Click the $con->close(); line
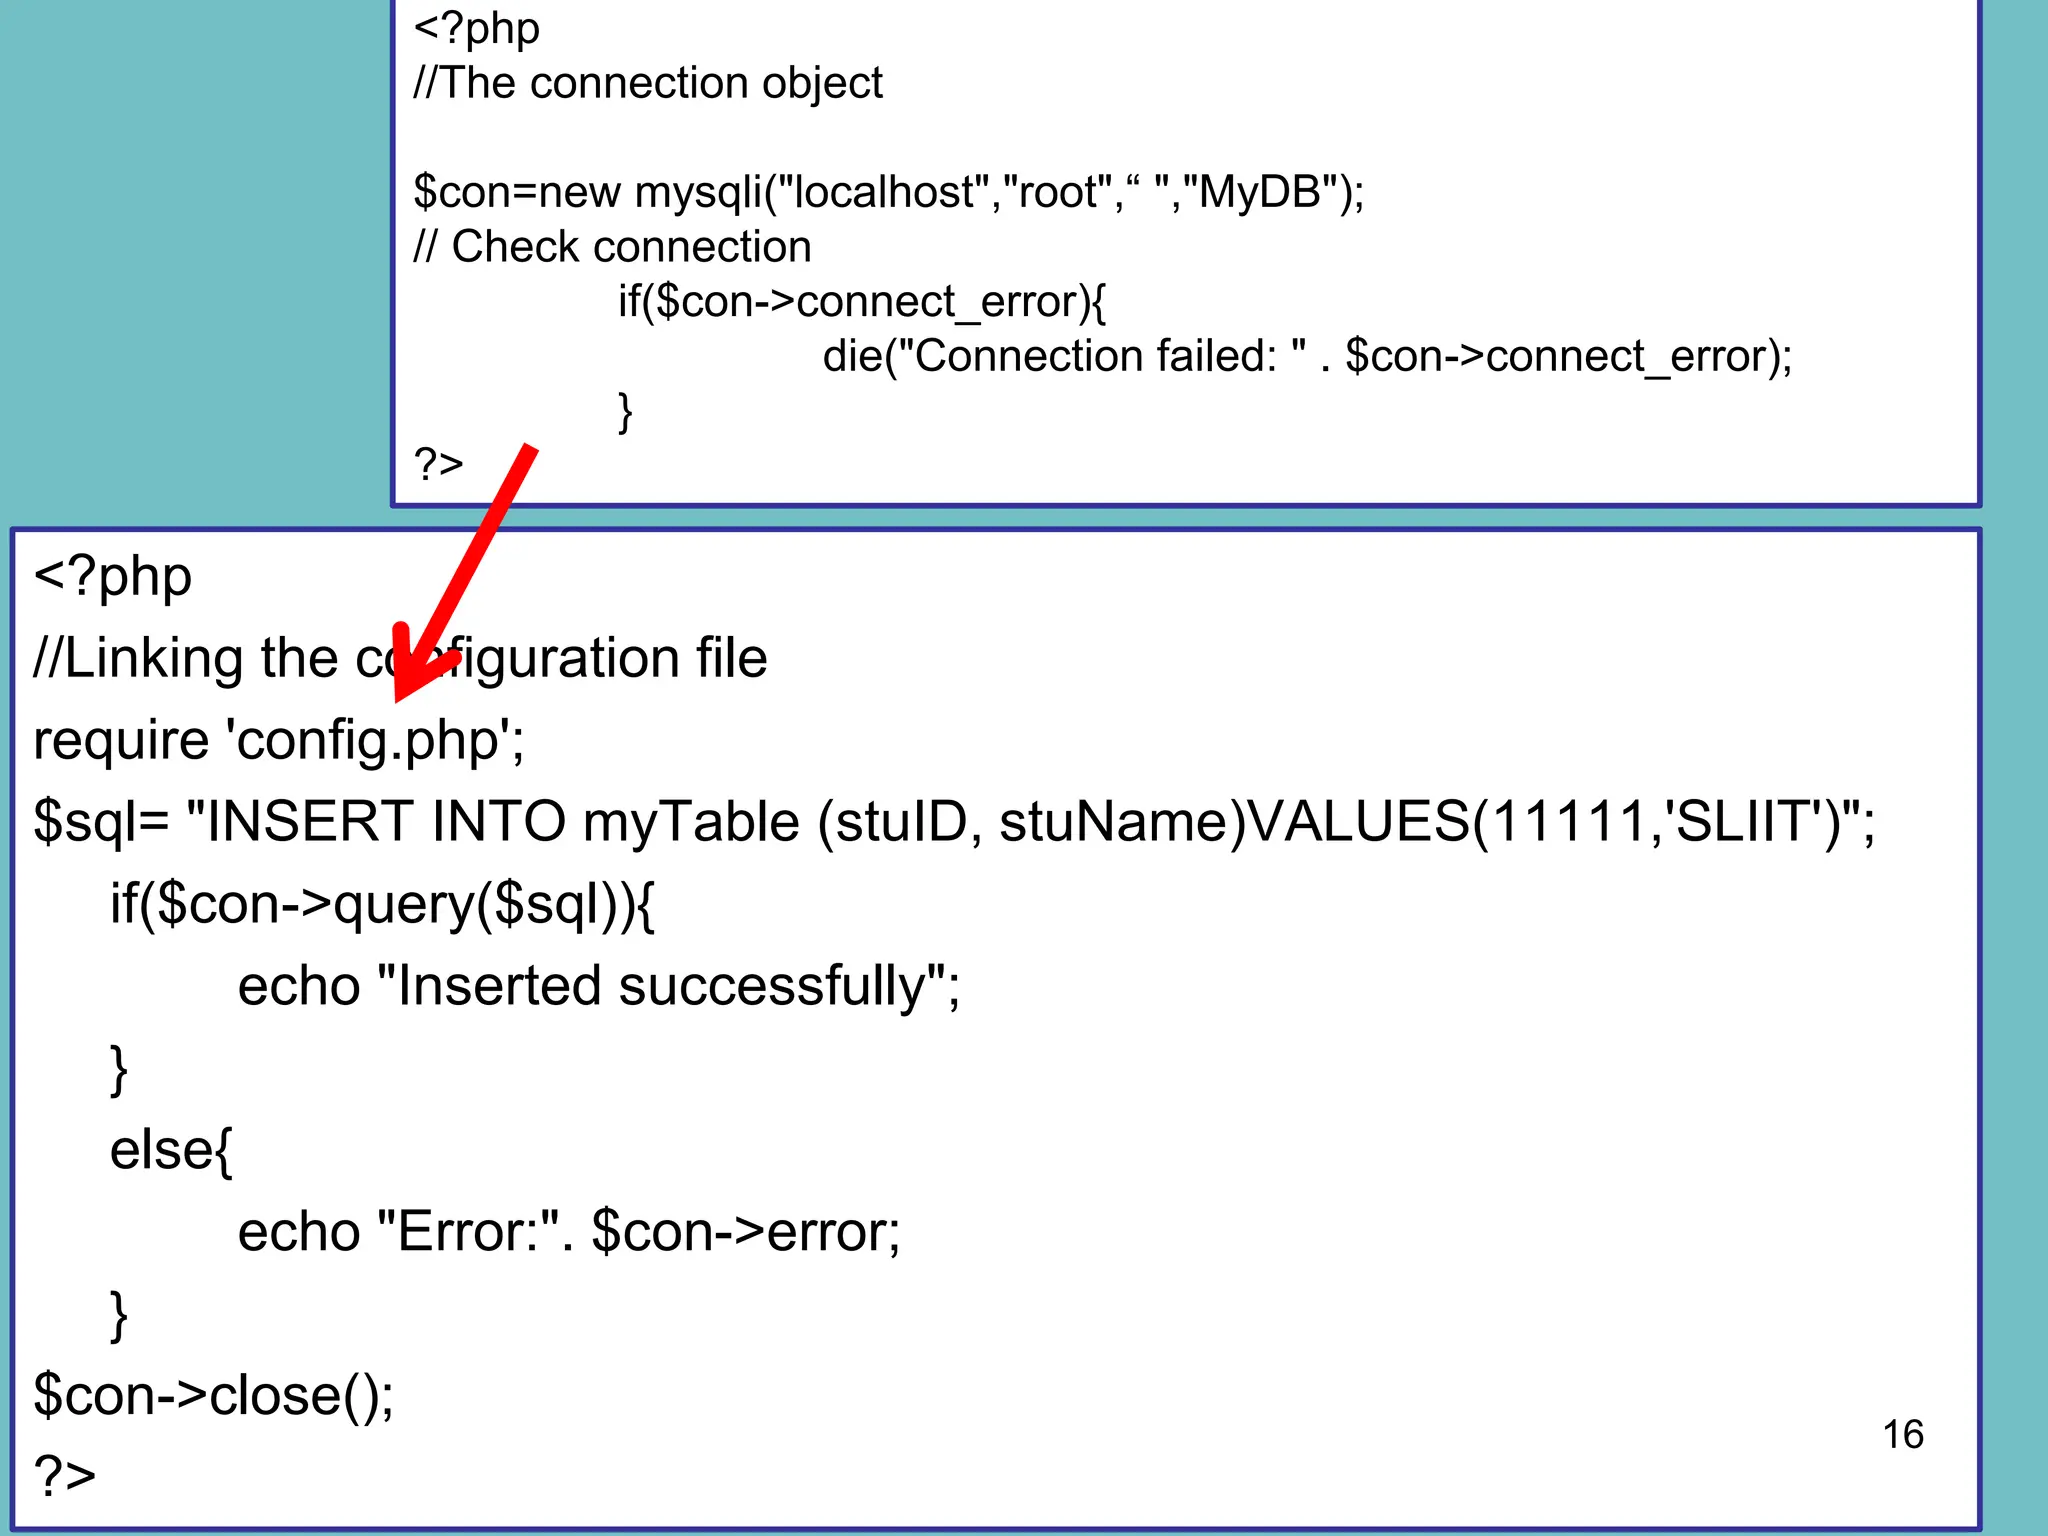The height and width of the screenshot is (1536, 2048). click(x=213, y=1396)
